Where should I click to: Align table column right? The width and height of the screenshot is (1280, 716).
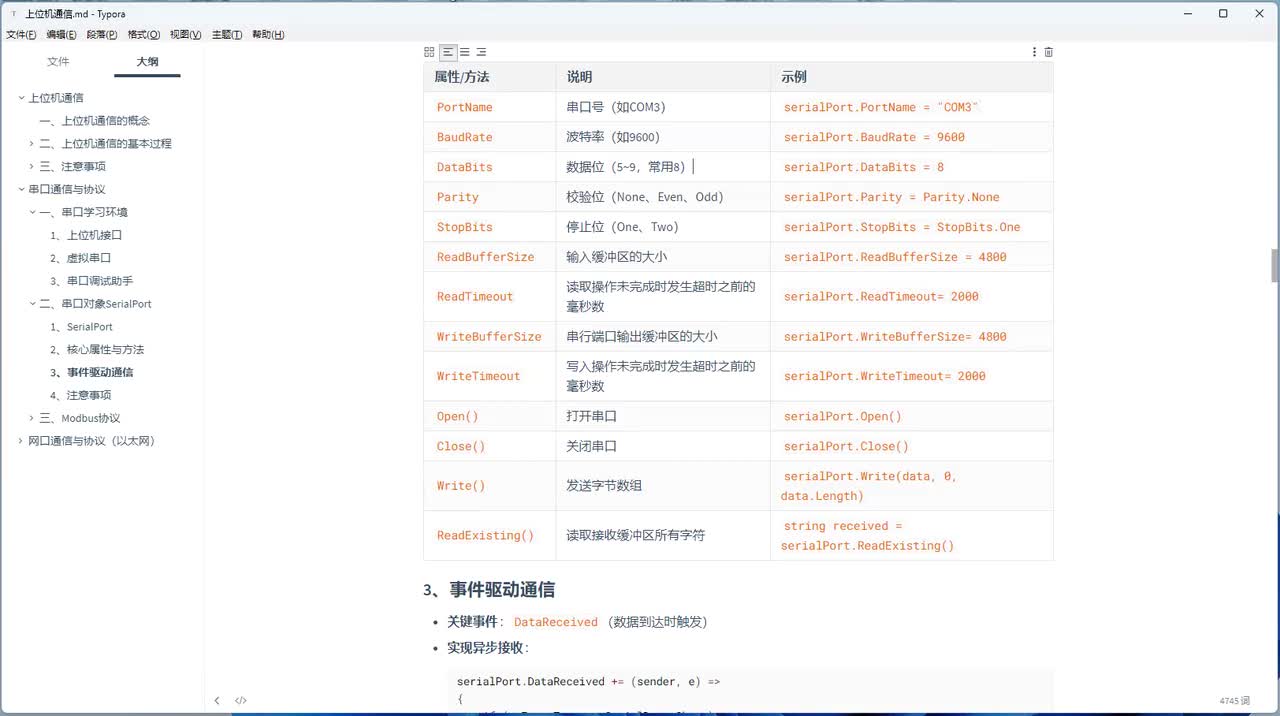[x=481, y=52]
